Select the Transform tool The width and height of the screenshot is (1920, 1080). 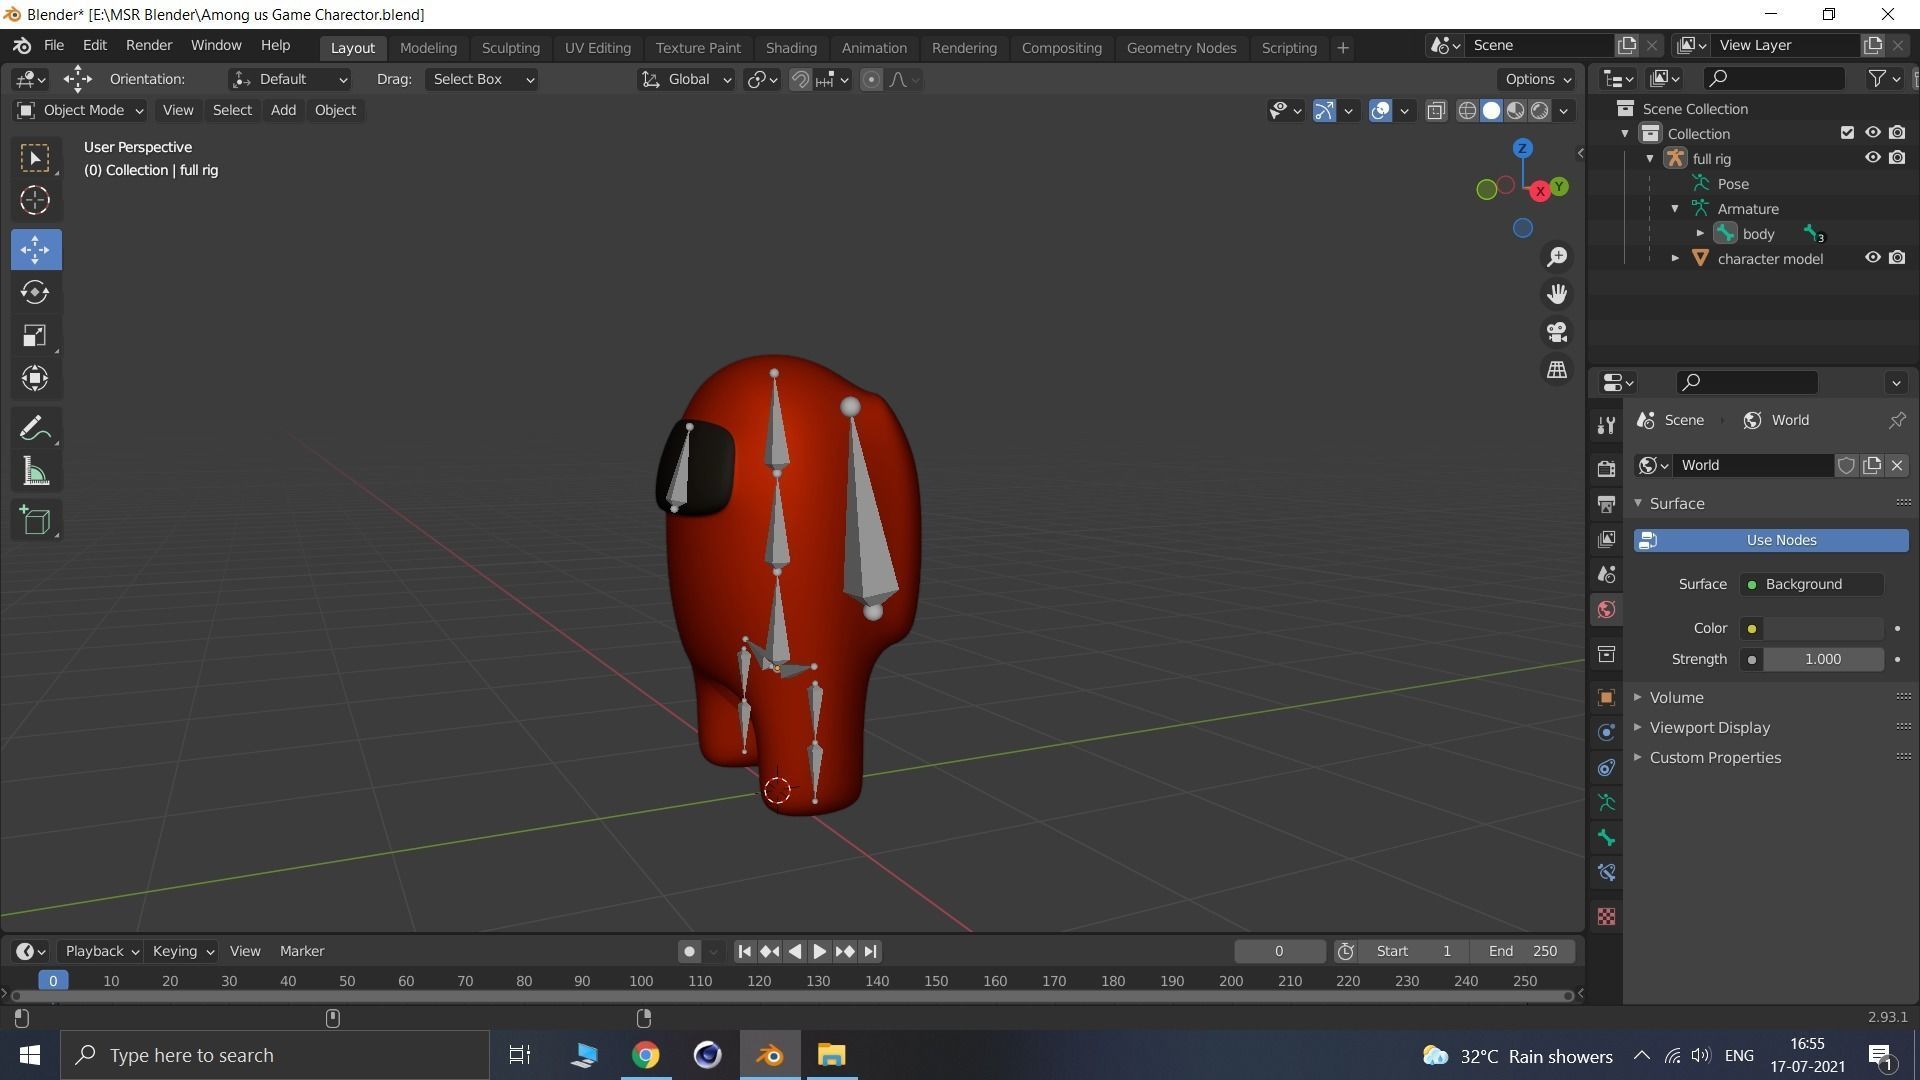pos(36,378)
